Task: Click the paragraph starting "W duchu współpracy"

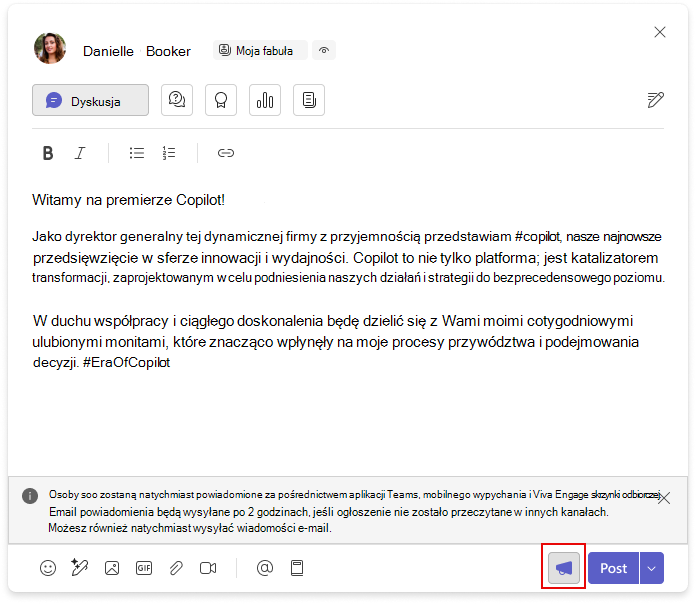Action: (336, 342)
